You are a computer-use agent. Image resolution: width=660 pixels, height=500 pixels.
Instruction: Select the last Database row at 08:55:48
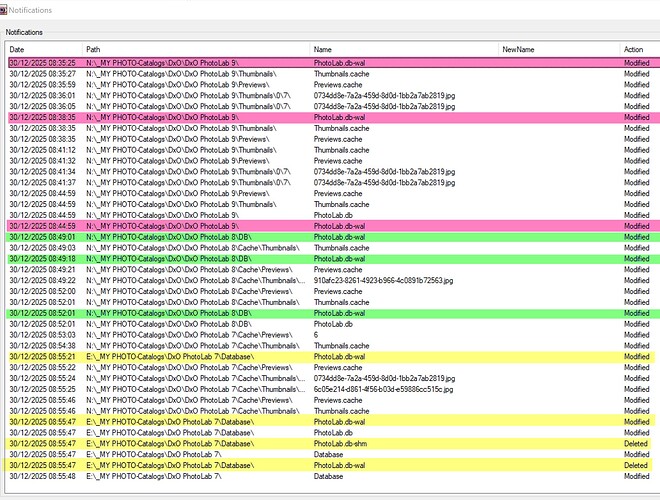click(330, 476)
